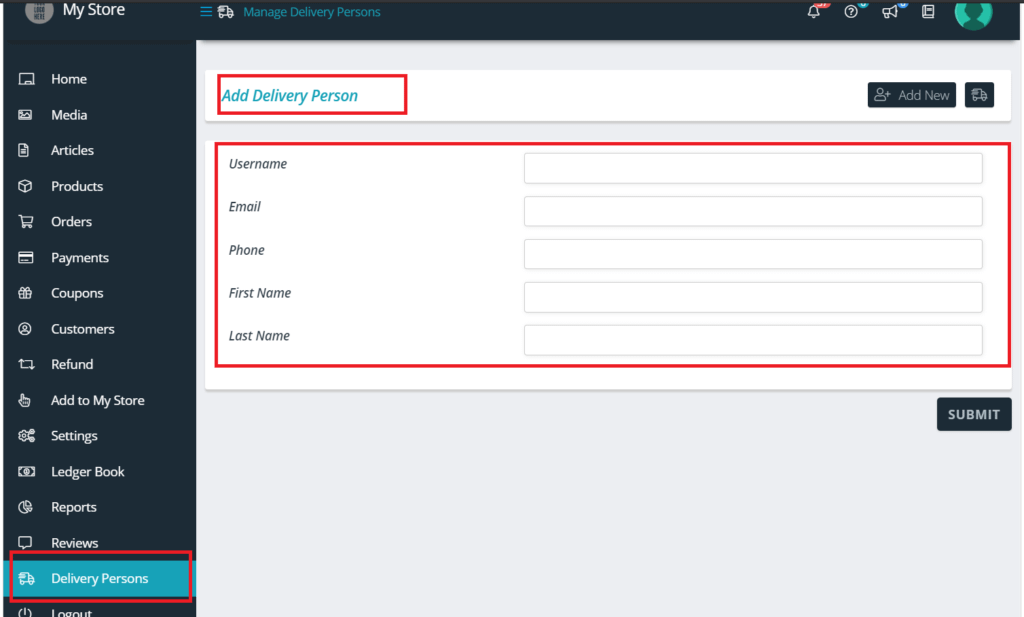Open the book icon in header
The image size is (1024, 617).
click(x=928, y=12)
